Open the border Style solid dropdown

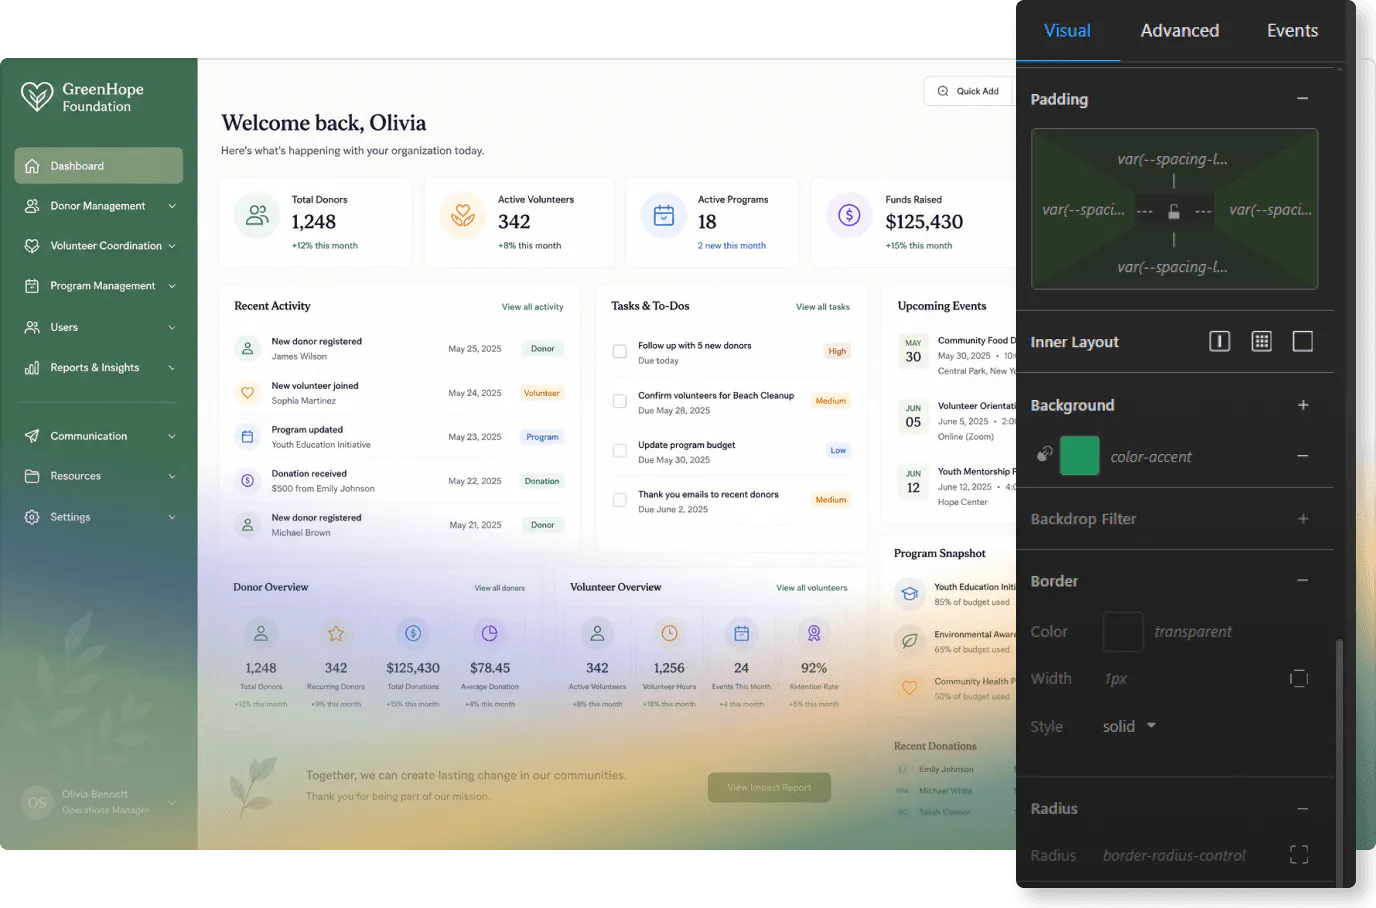(x=1130, y=726)
